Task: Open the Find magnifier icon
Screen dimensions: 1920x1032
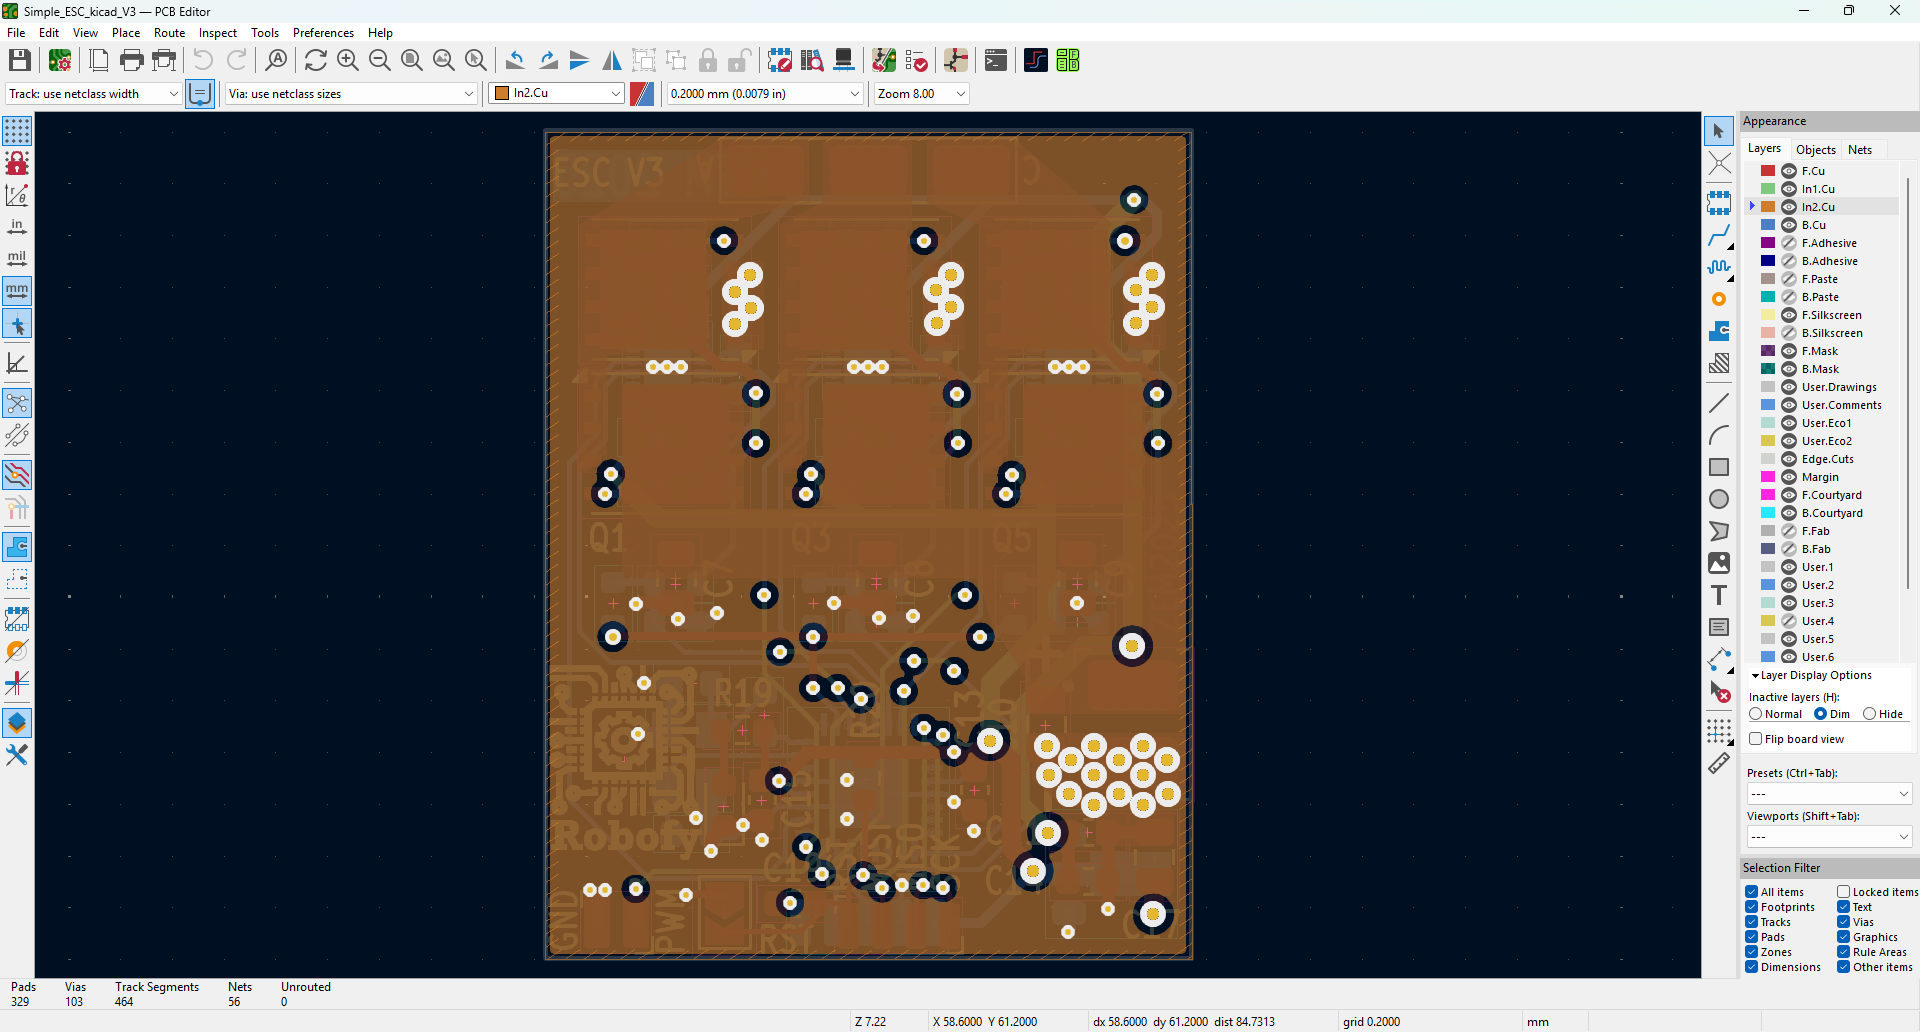Action: click(x=276, y=61)
